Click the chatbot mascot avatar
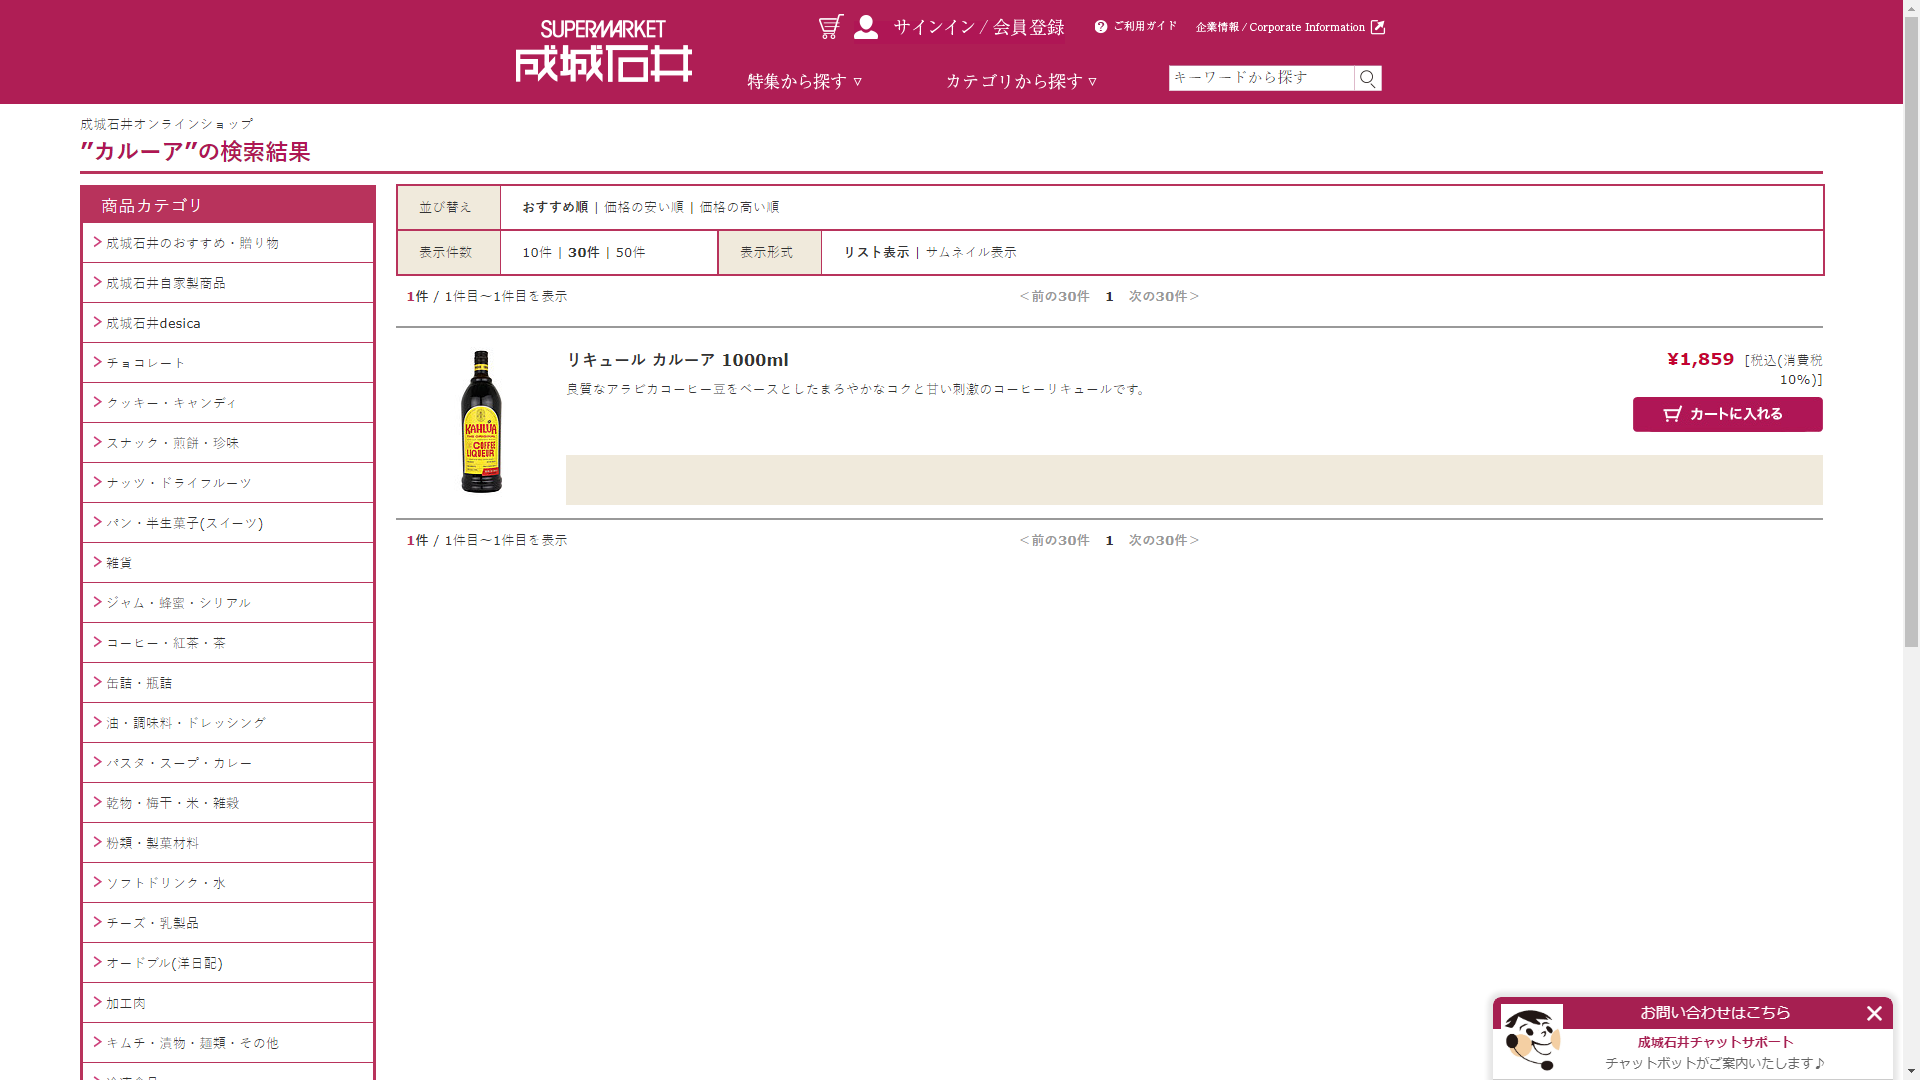This screenshot has width=1920, height=1080. coord(1531,1040)
